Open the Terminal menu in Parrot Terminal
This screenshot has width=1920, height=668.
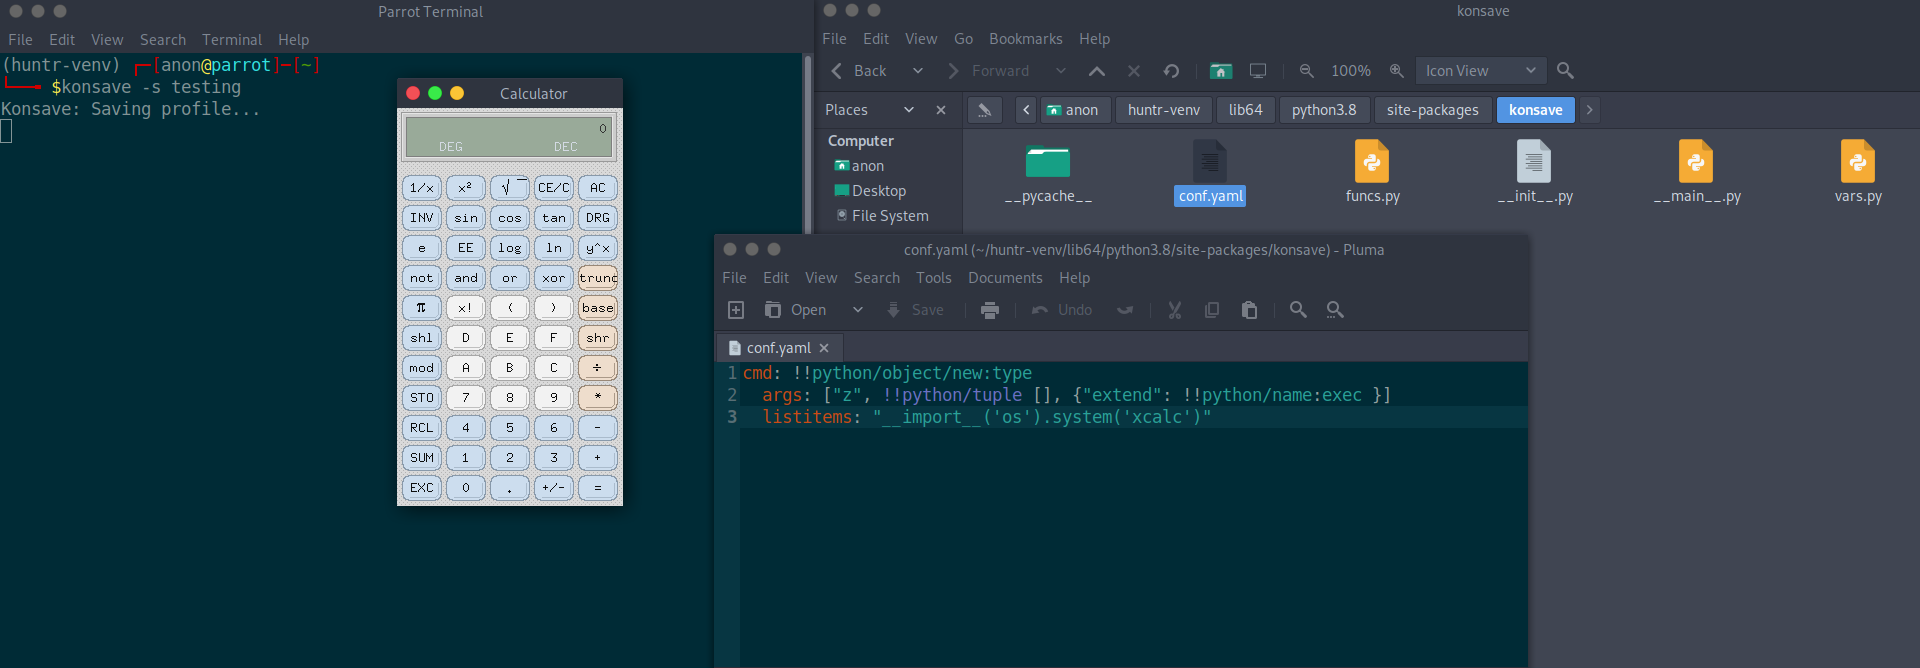[232, 40]
